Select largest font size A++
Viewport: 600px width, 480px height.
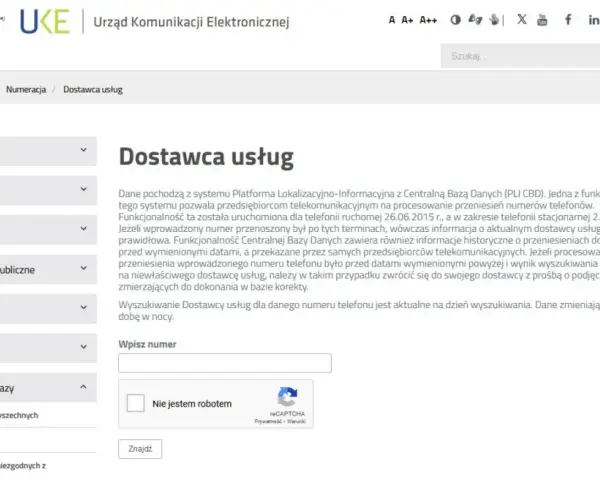tap(428, 20)
